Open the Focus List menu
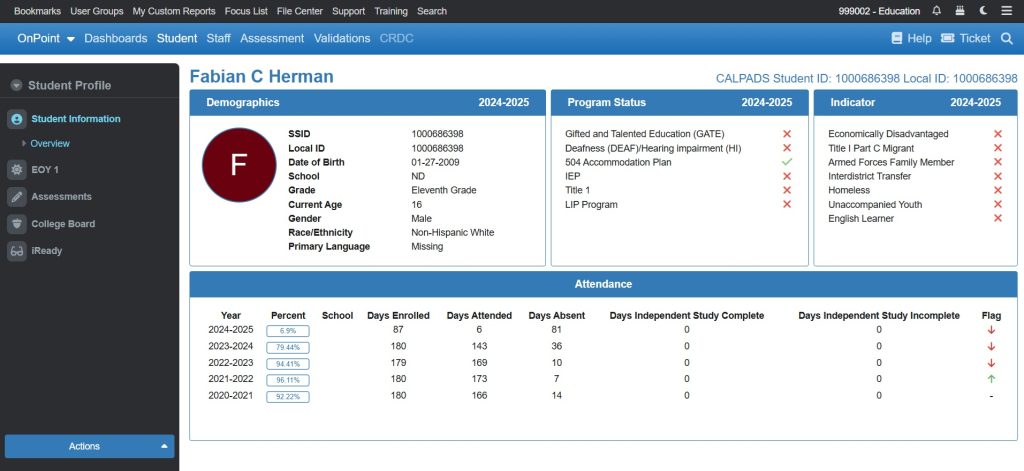Screen dimensions: 1024x471 tap(246, 11)
